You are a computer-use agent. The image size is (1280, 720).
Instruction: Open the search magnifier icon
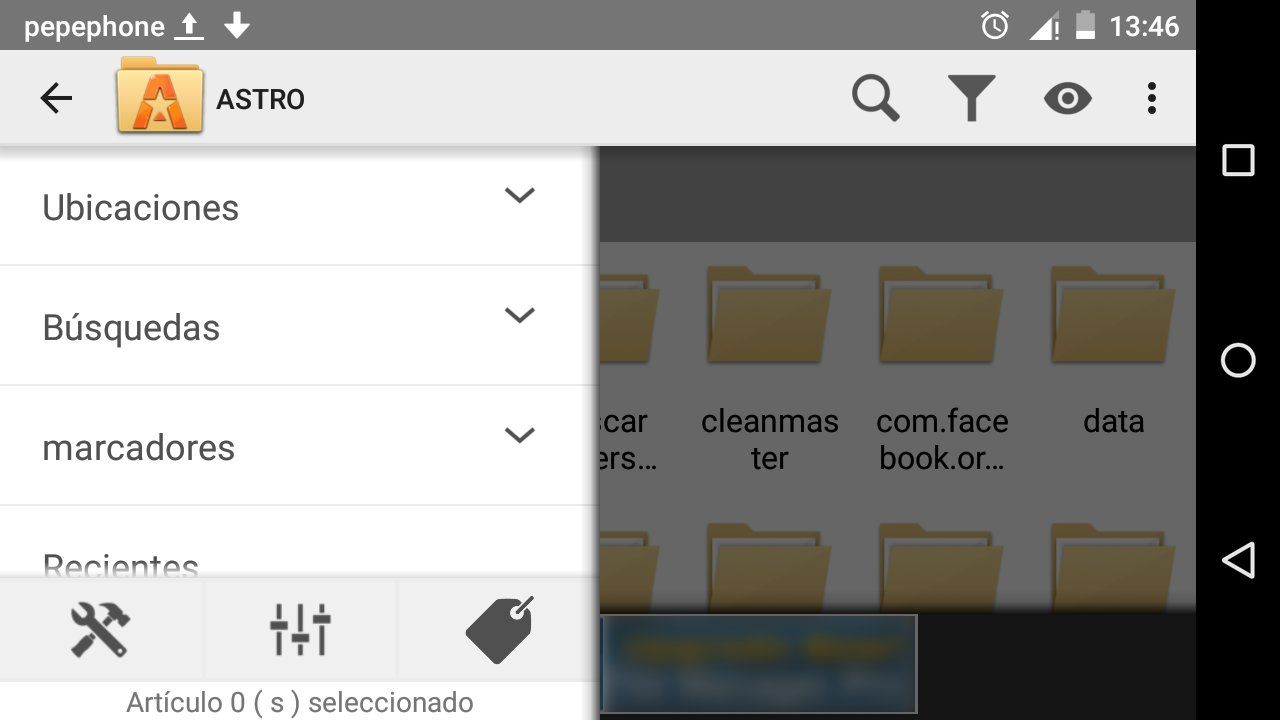pyautogui.click(x=875, y=99)
